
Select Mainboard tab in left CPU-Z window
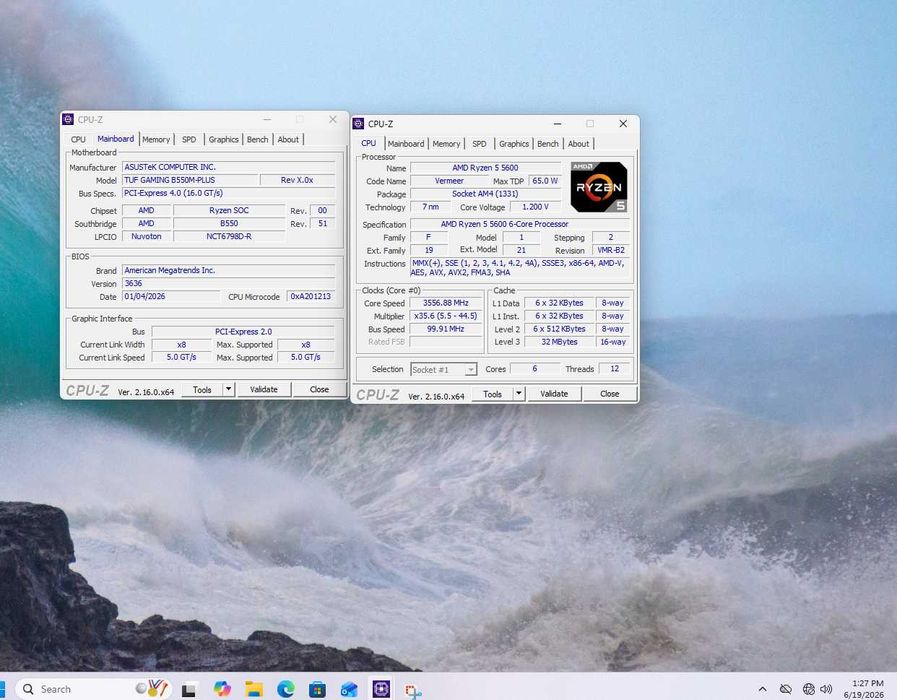tap(116, 138)
